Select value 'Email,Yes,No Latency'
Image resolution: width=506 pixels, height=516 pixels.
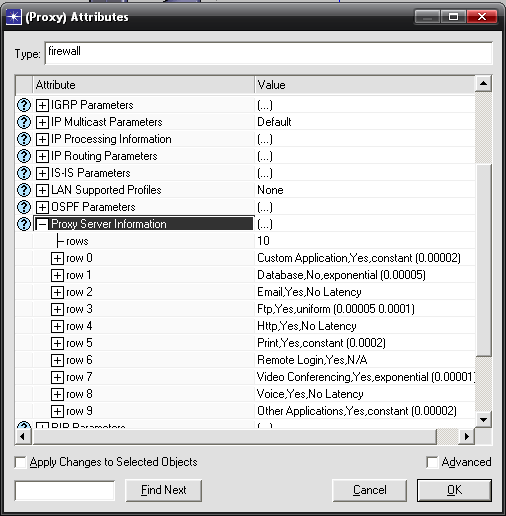coord(309,292)
